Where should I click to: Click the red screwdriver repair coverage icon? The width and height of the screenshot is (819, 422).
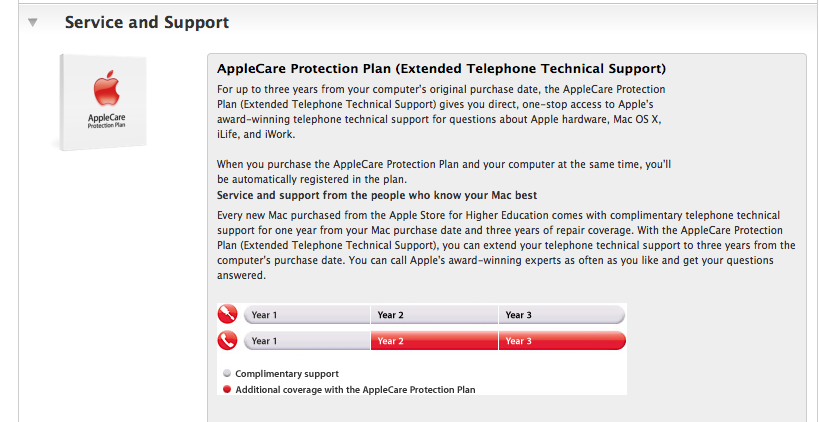click(227, 314)
